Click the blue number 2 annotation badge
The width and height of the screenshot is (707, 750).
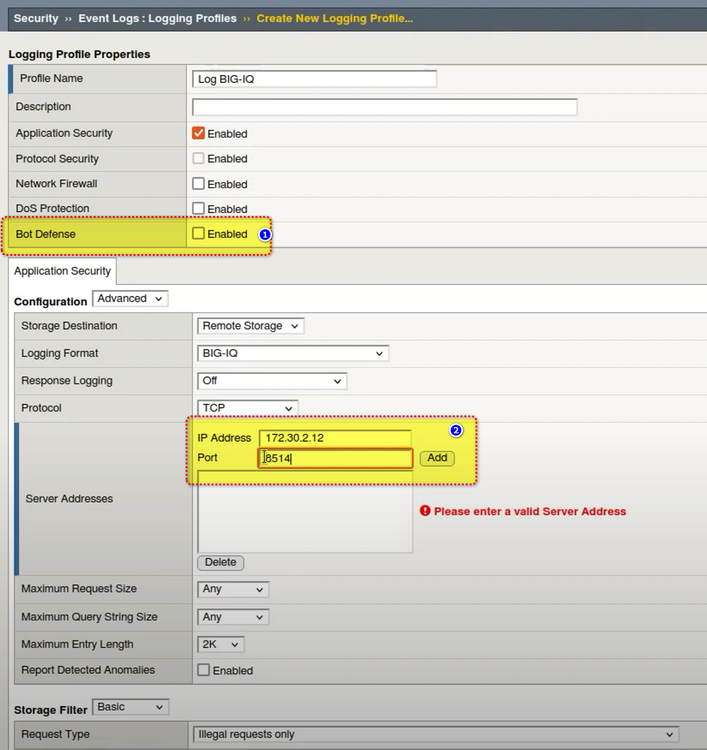pos(456,431)
